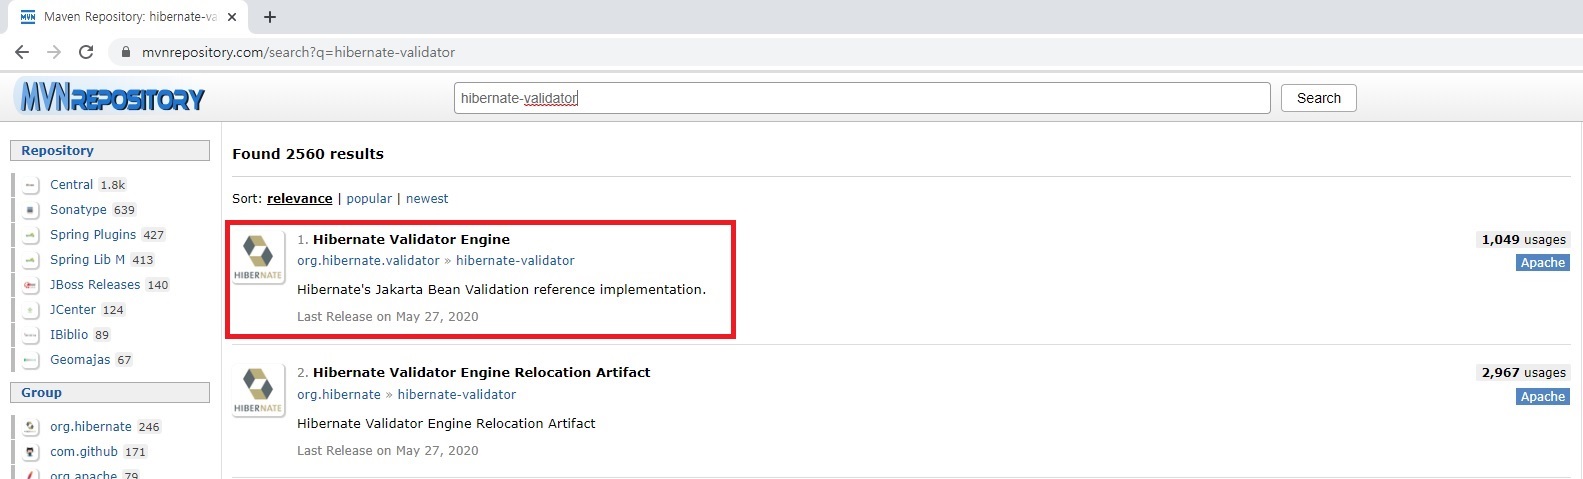The image size is (1583, 479).
Task: Click hibernate-validator artifact link in second result
Action: (x=457, y=395)
